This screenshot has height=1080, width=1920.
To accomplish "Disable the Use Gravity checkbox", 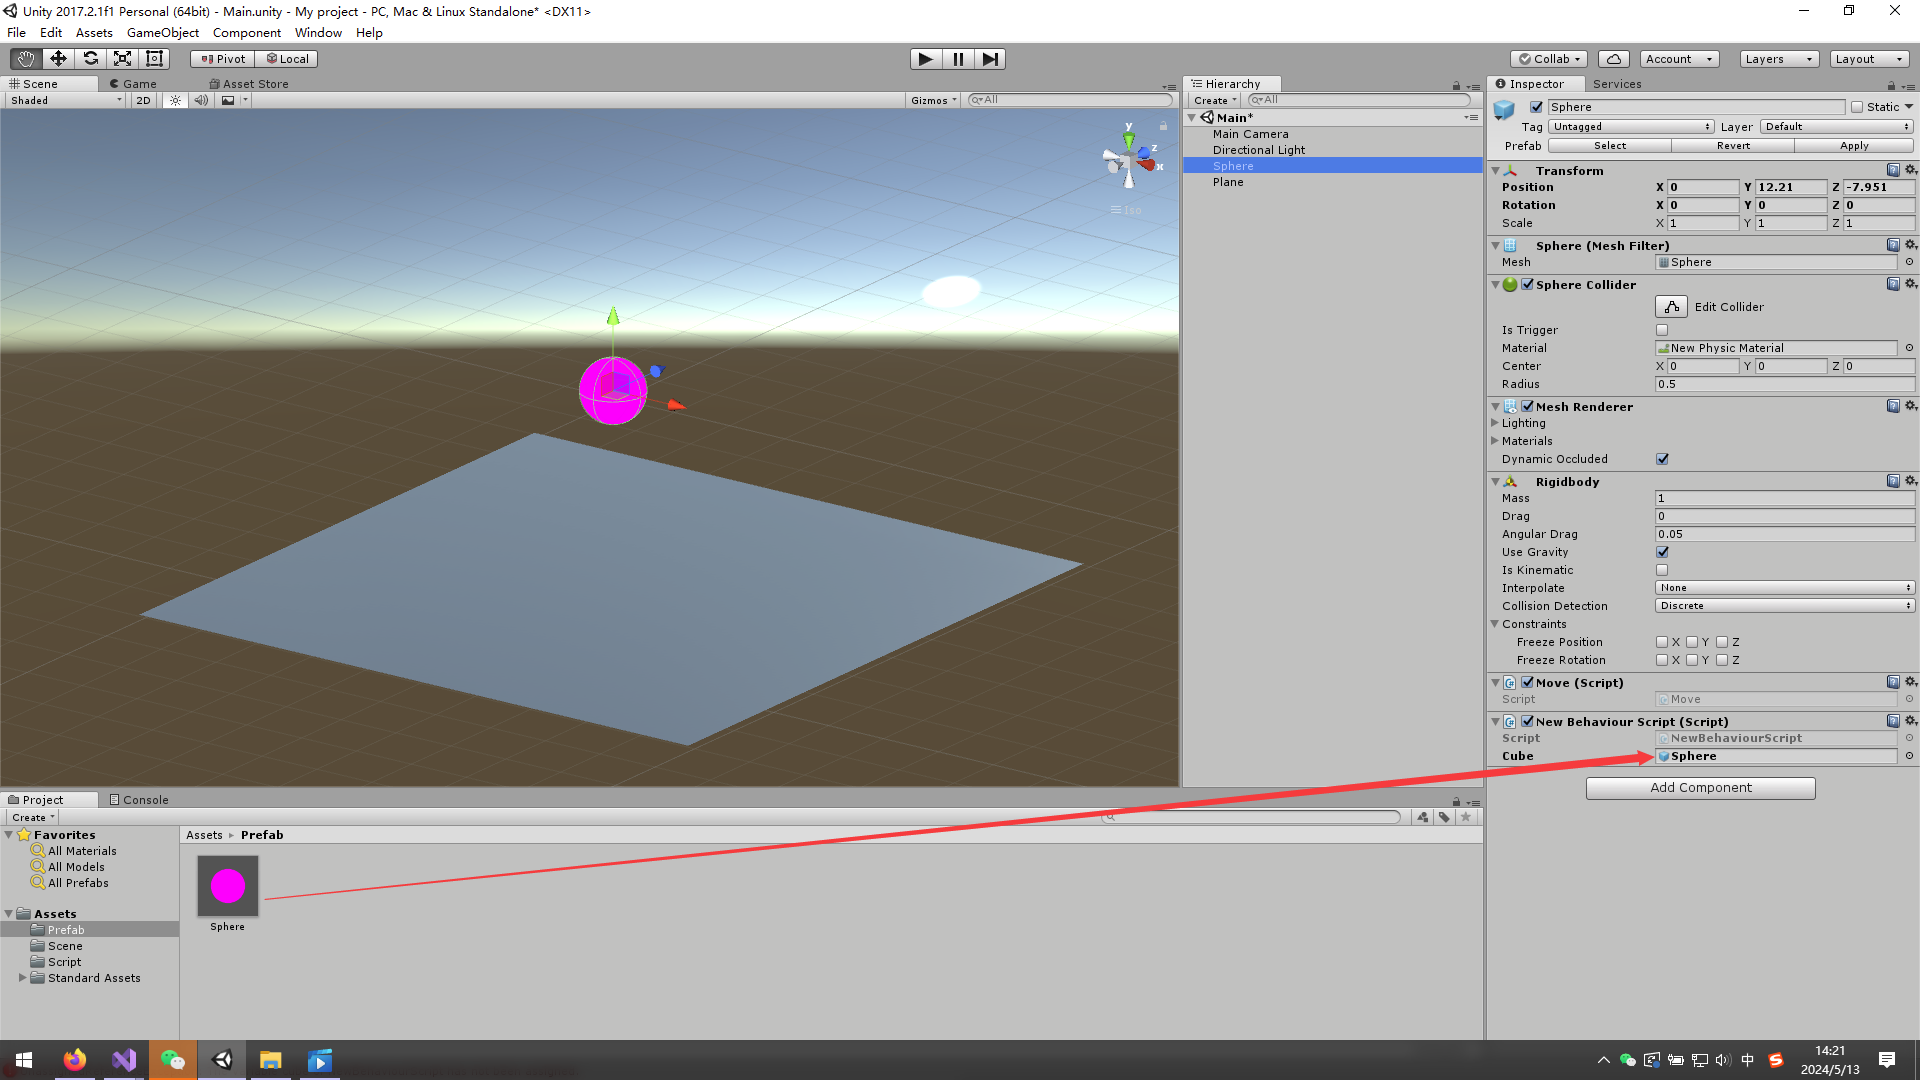I will click(1662, 552).
